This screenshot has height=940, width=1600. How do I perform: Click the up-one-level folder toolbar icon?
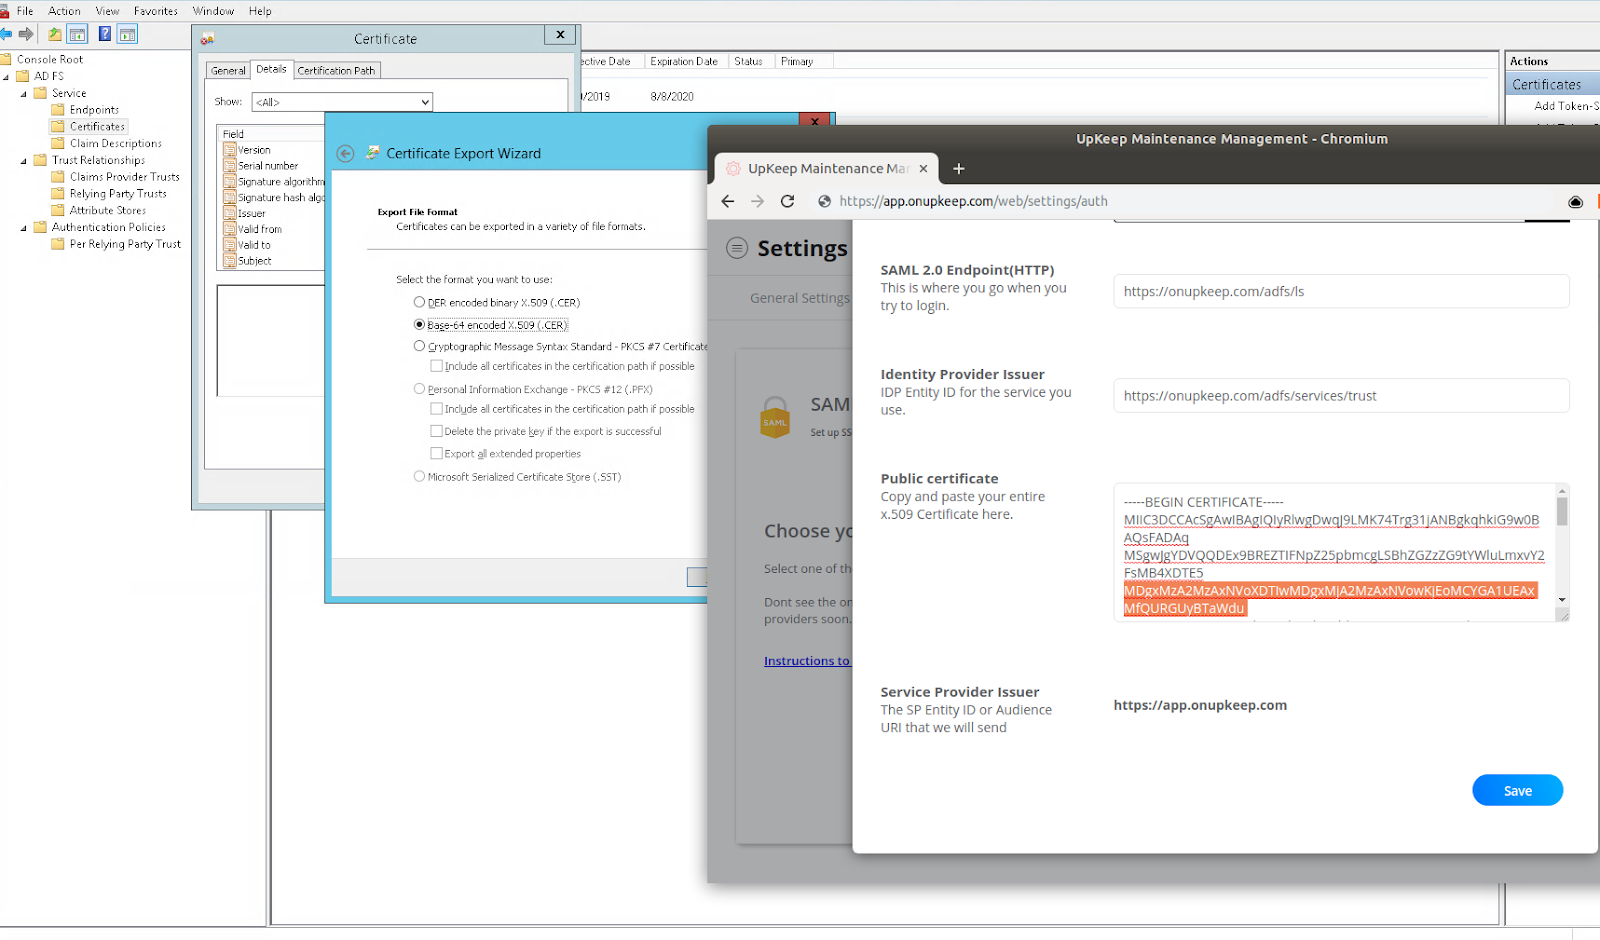tap(55, 34)
